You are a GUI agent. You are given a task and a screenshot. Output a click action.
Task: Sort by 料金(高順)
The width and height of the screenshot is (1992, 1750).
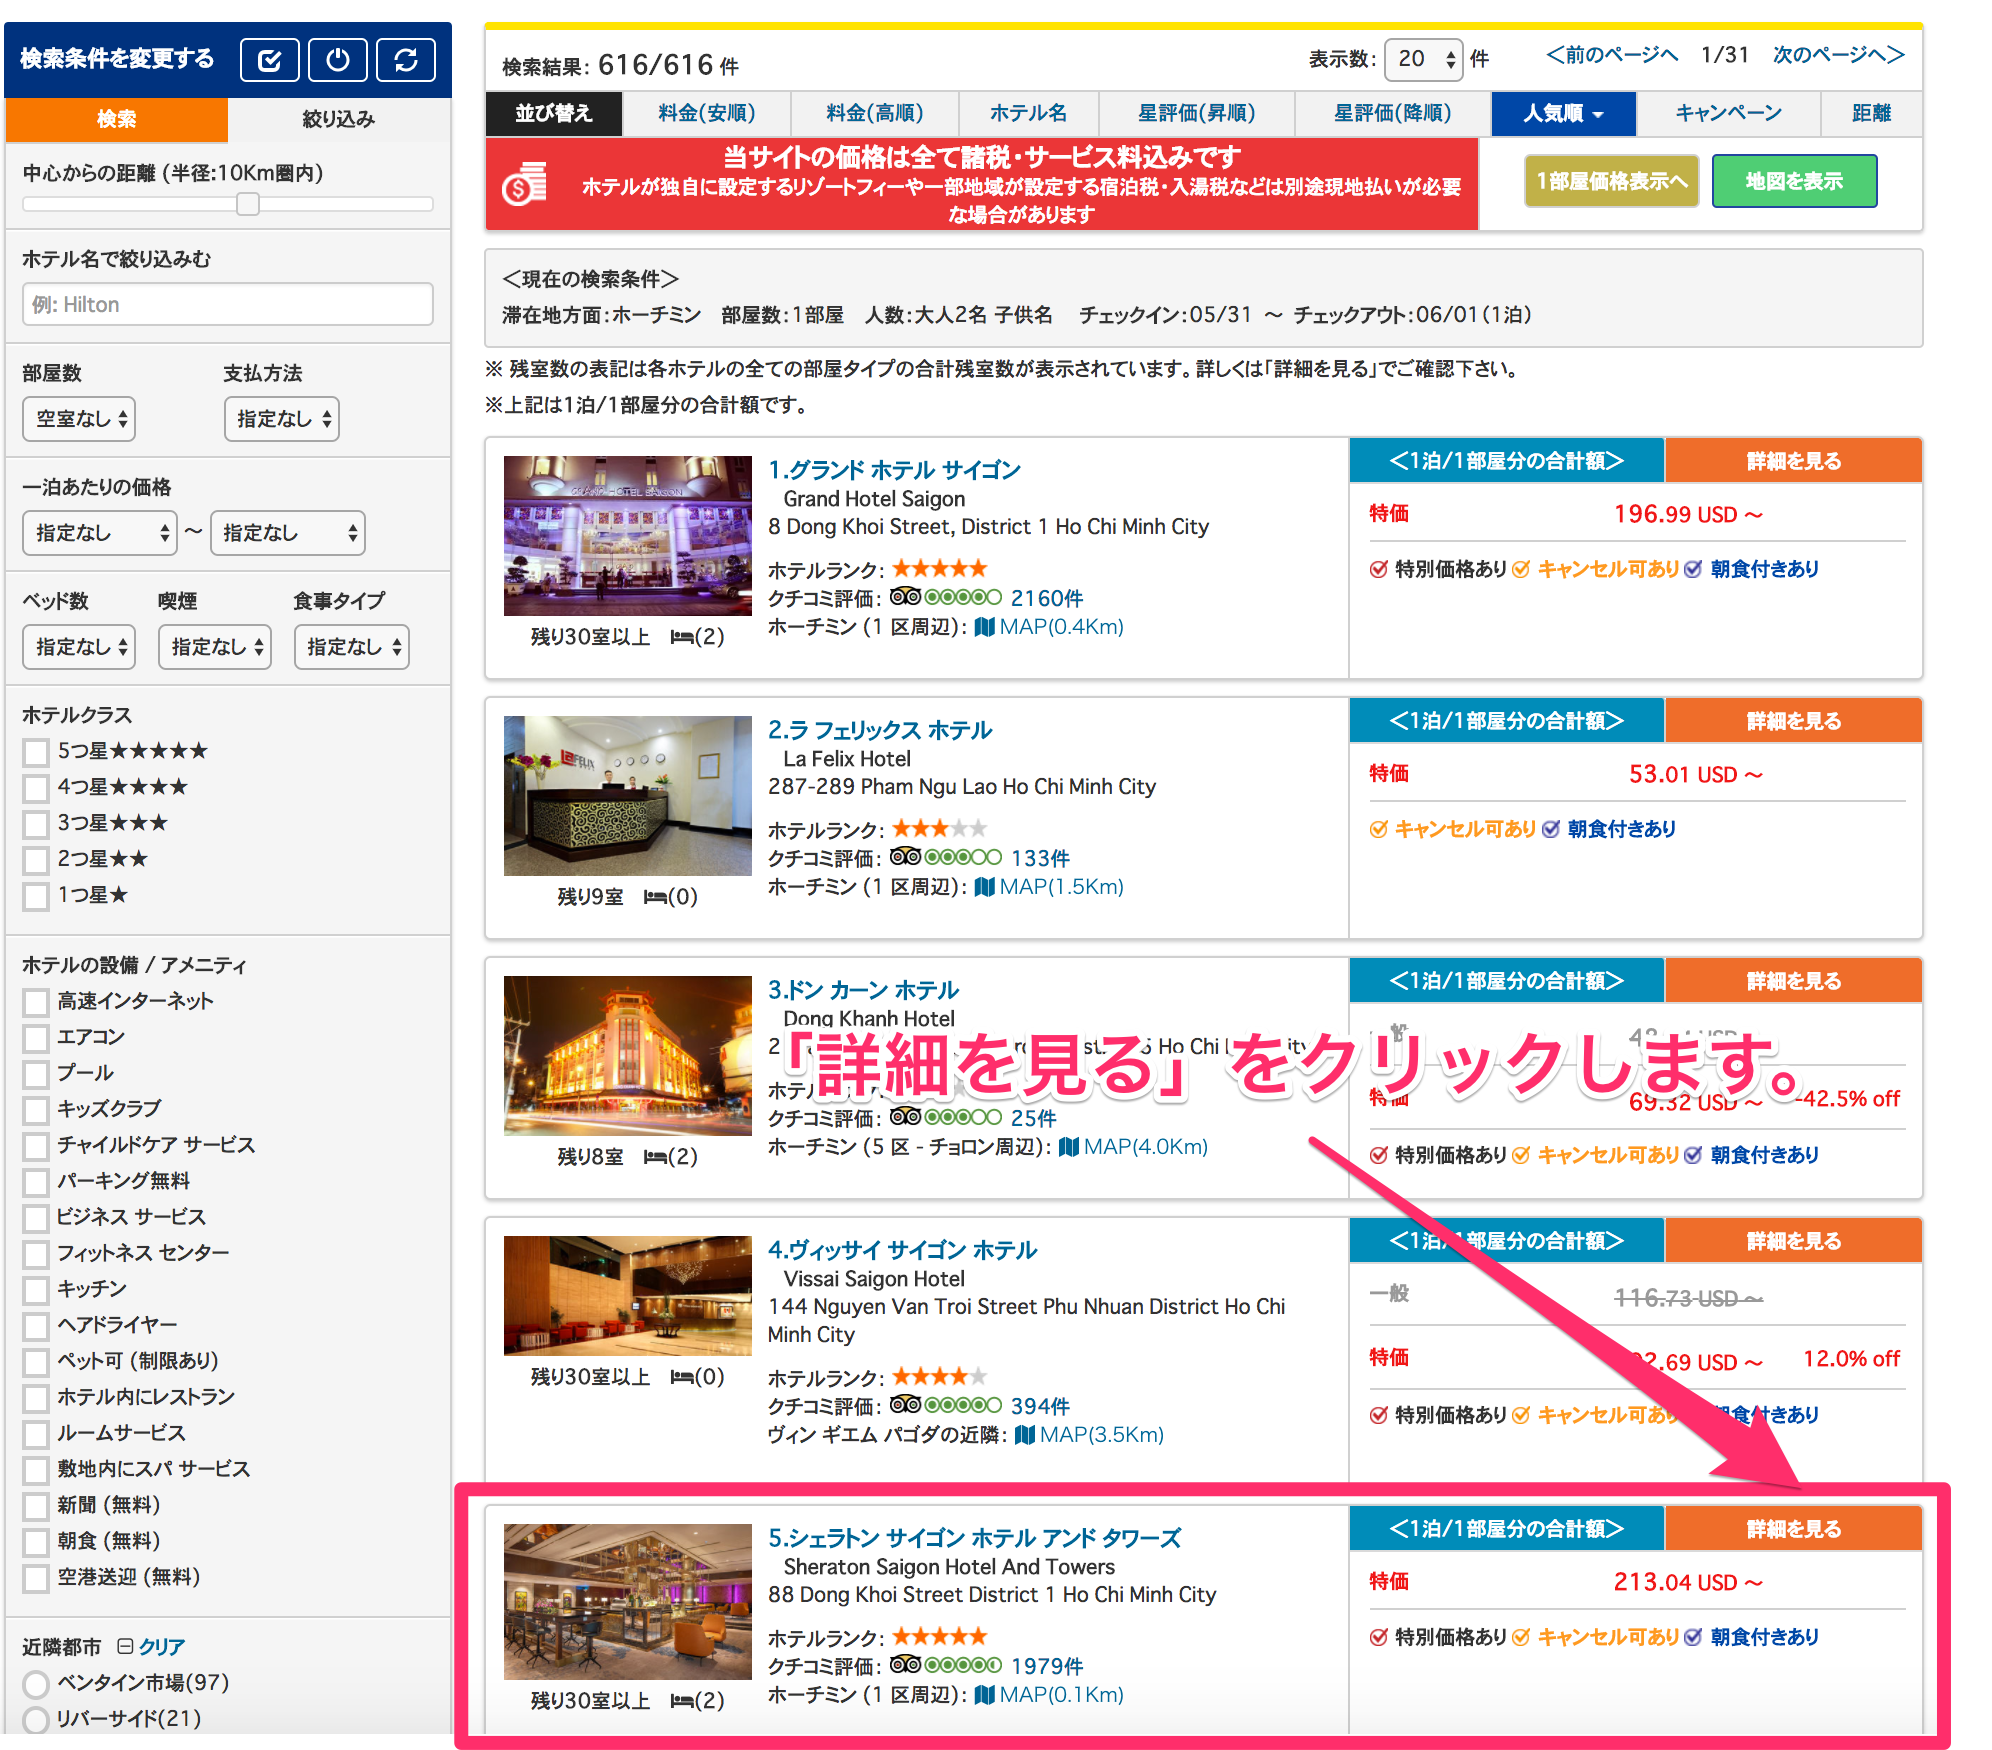point(874,114)
